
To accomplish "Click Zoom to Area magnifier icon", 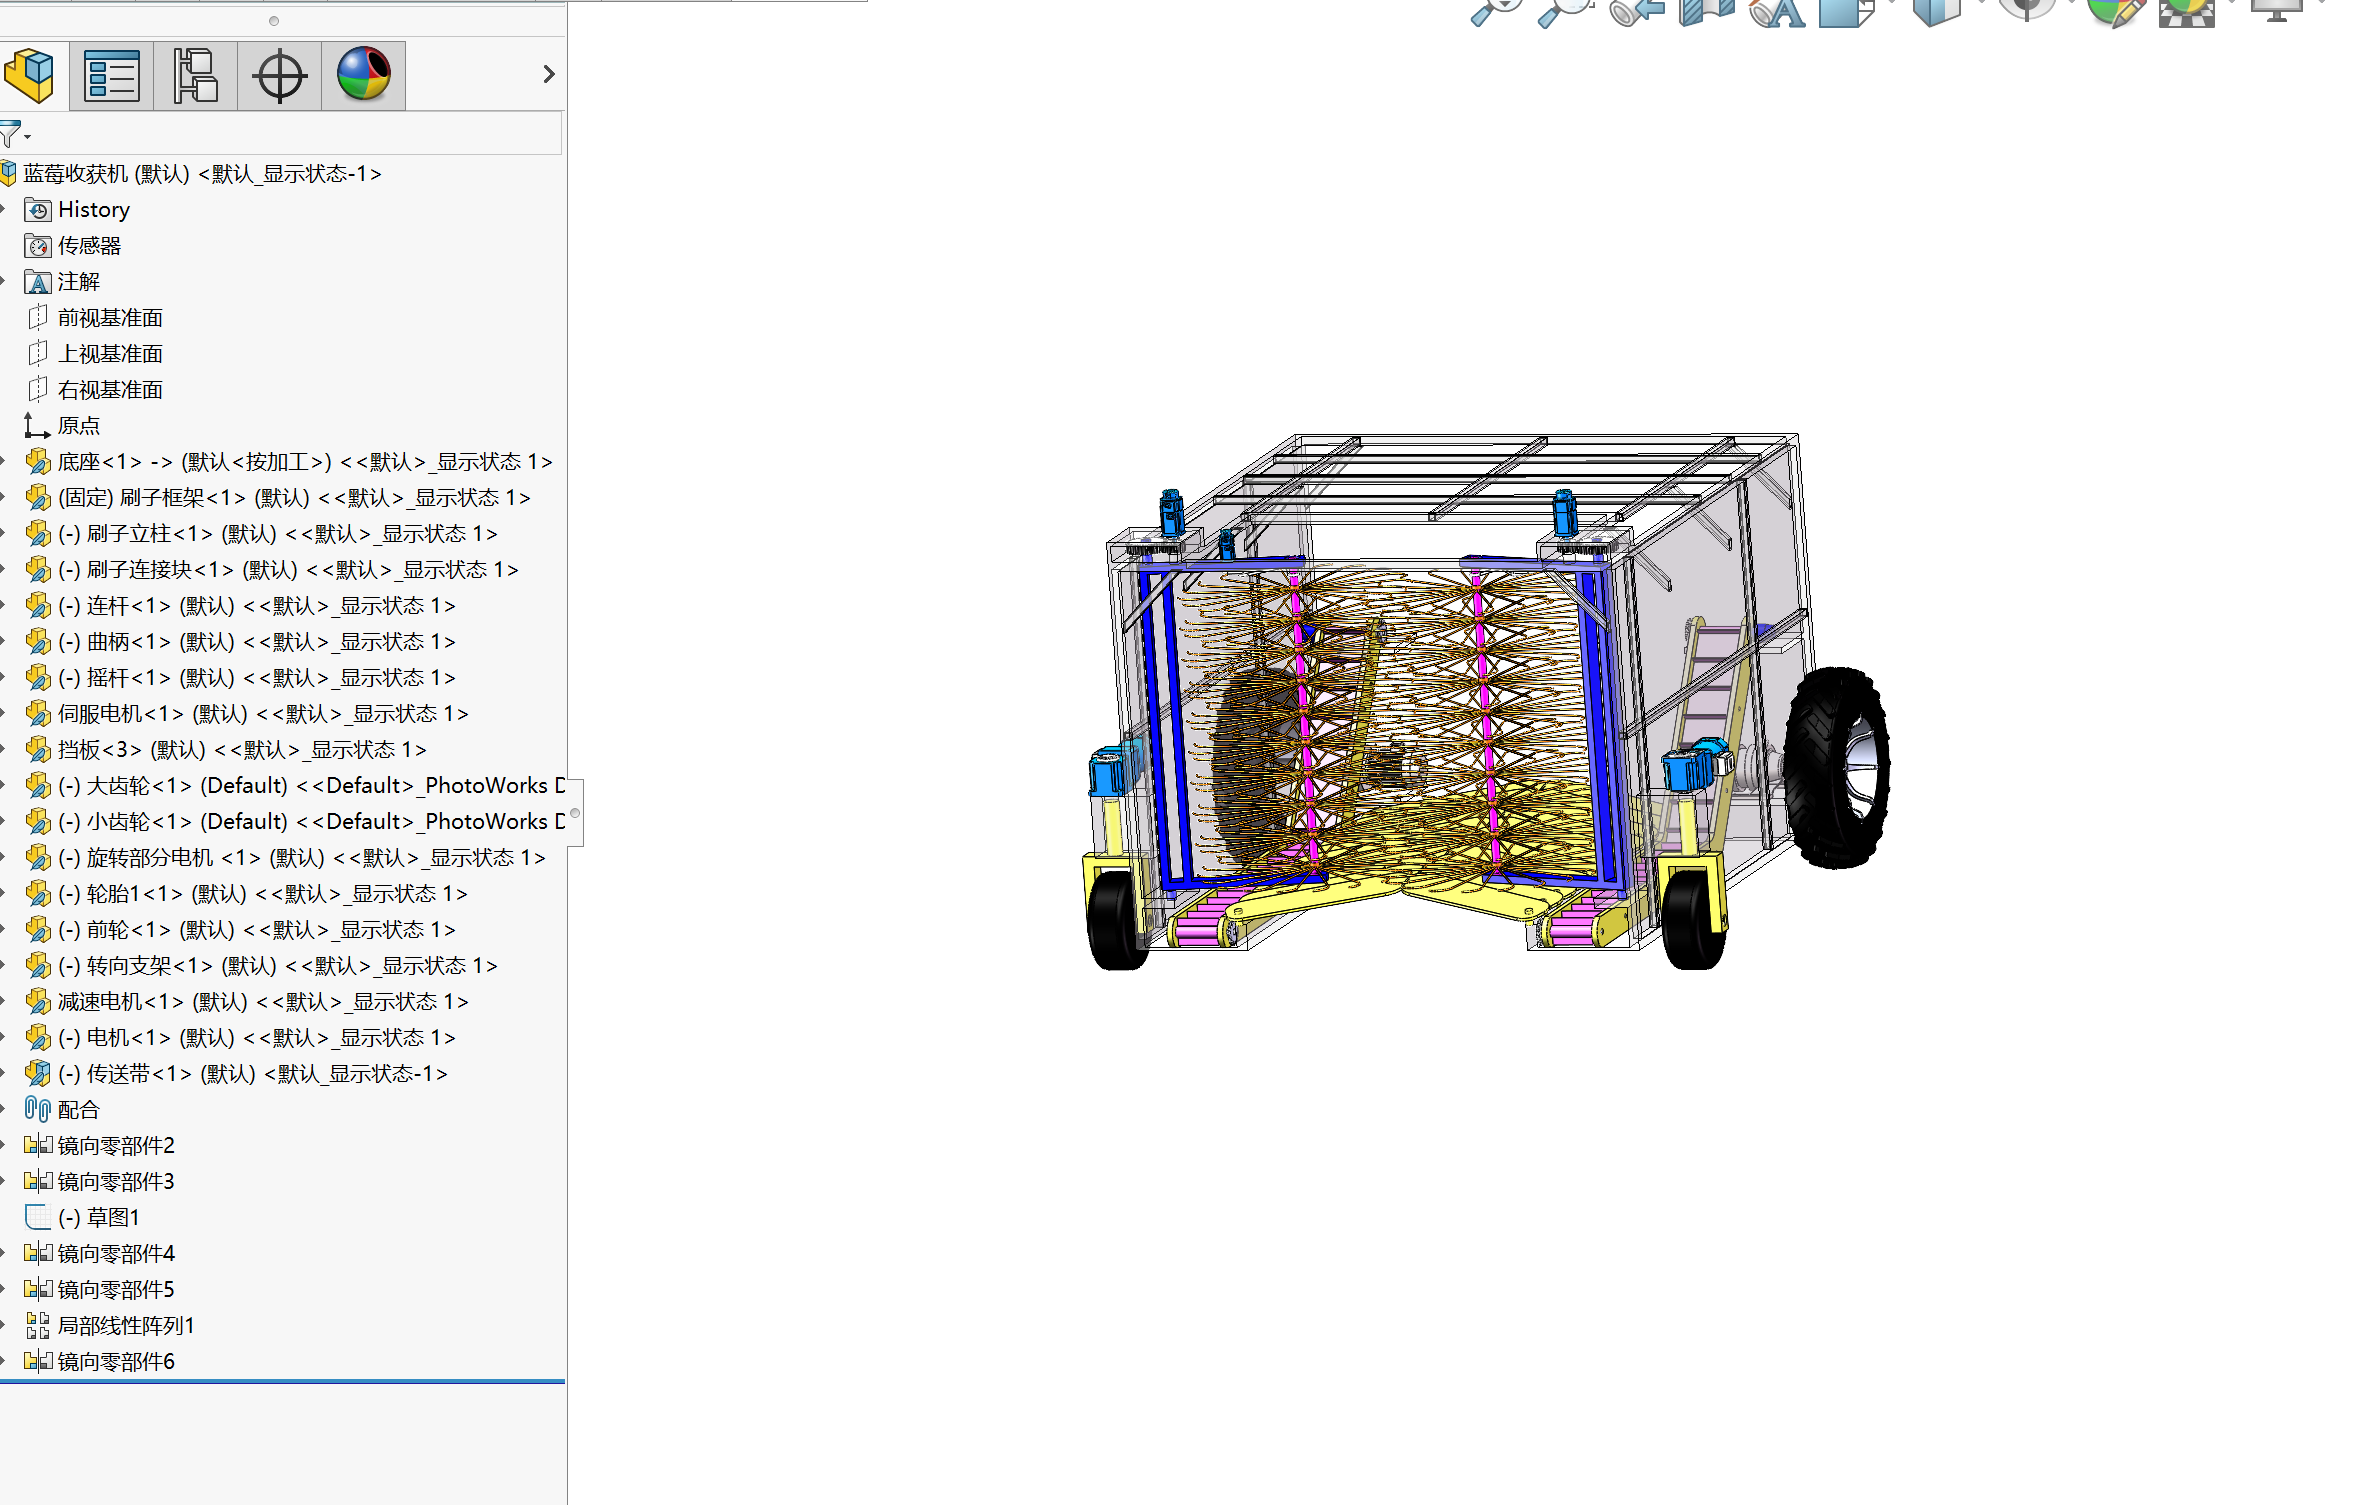I will pos(1565,12).
